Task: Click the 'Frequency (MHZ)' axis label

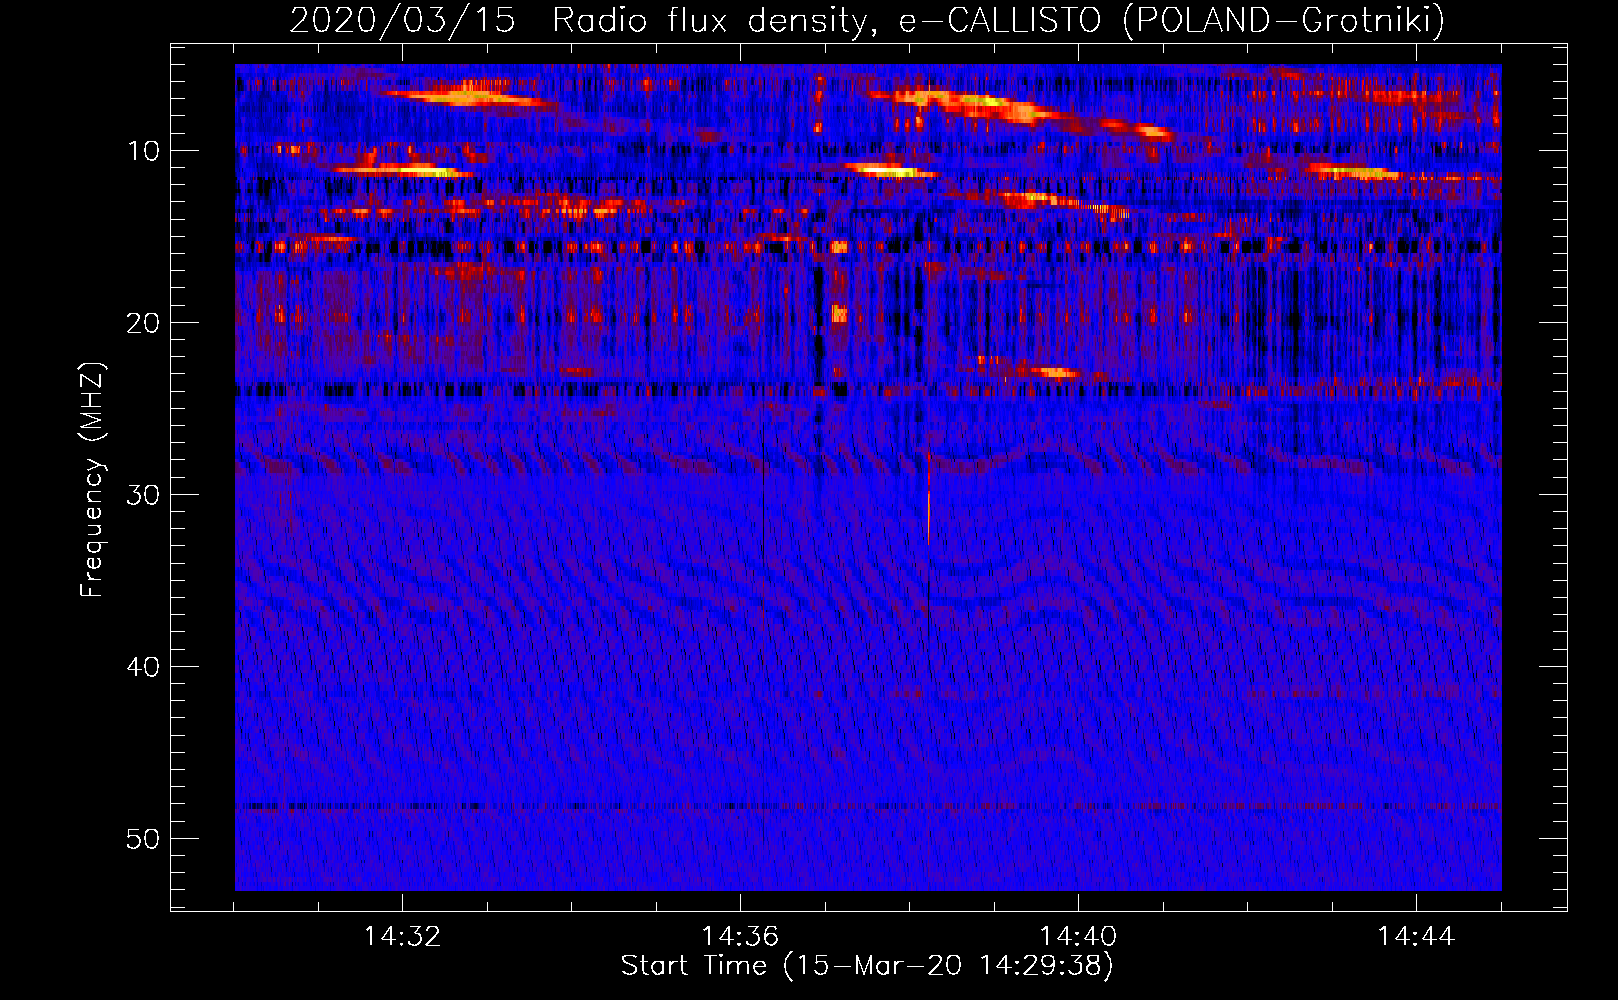Action: [92, 480]
